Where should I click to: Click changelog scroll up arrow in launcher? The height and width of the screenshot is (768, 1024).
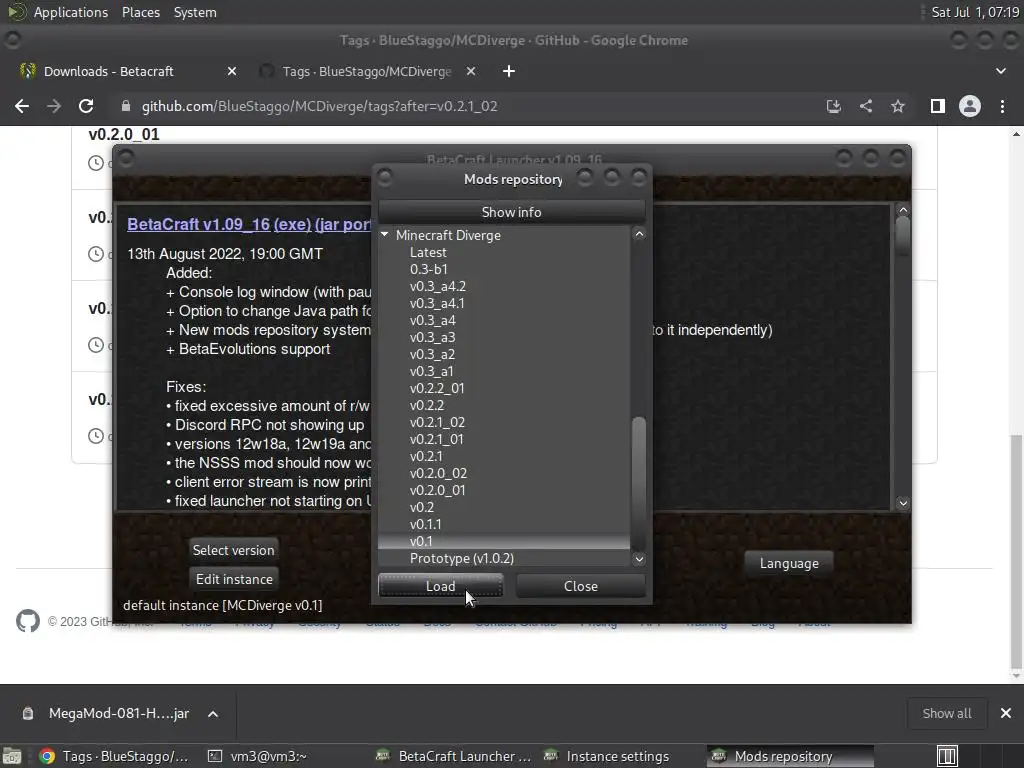tap(903, 210)
